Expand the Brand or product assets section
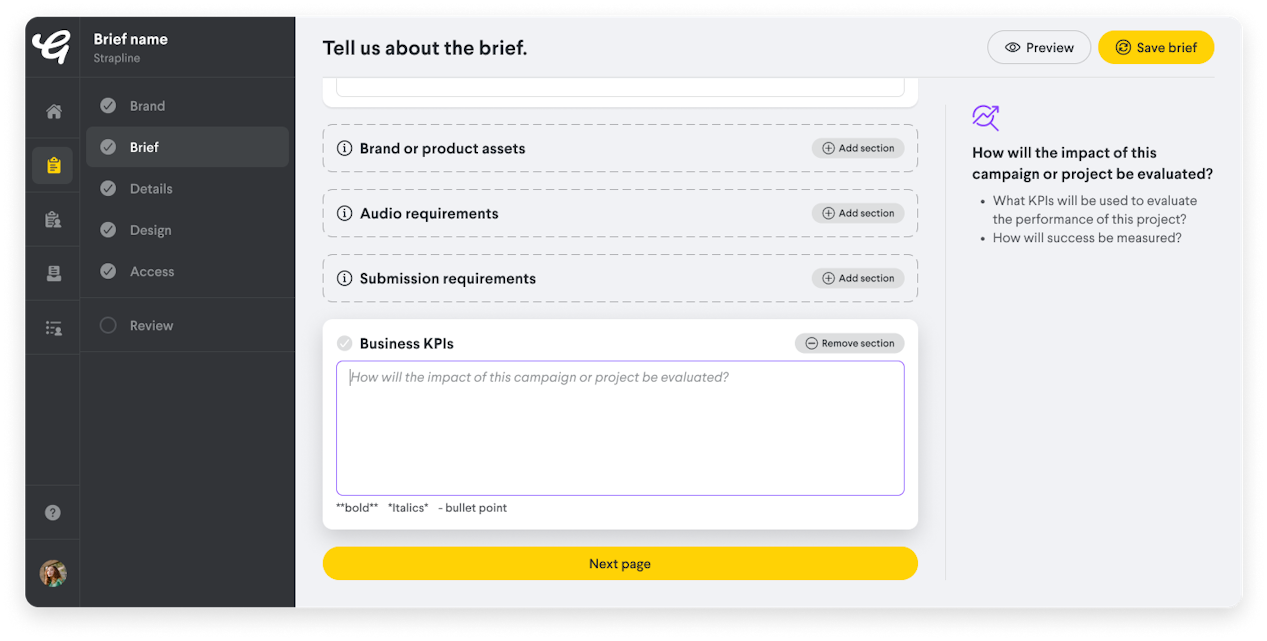1267x641 pixels. click(858, 147)
